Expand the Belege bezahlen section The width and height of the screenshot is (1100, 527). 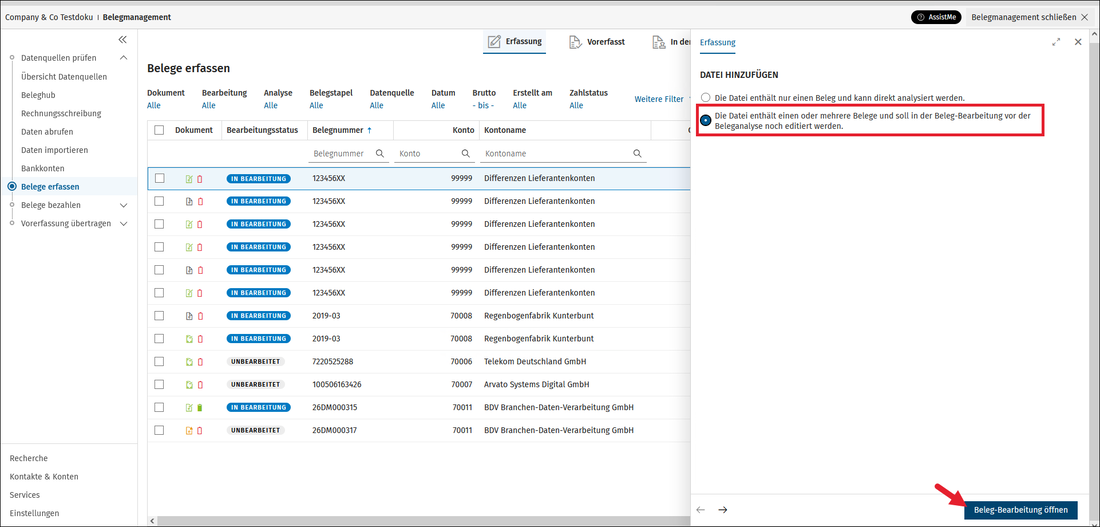[123, 205]
